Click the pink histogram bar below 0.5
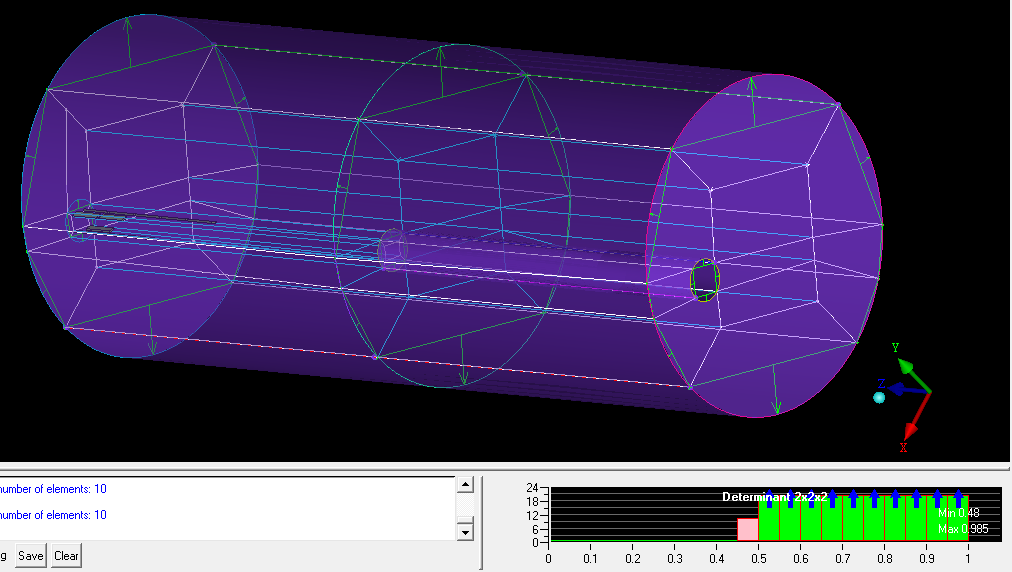This screenshot has width=1012, height=572. 747,529
